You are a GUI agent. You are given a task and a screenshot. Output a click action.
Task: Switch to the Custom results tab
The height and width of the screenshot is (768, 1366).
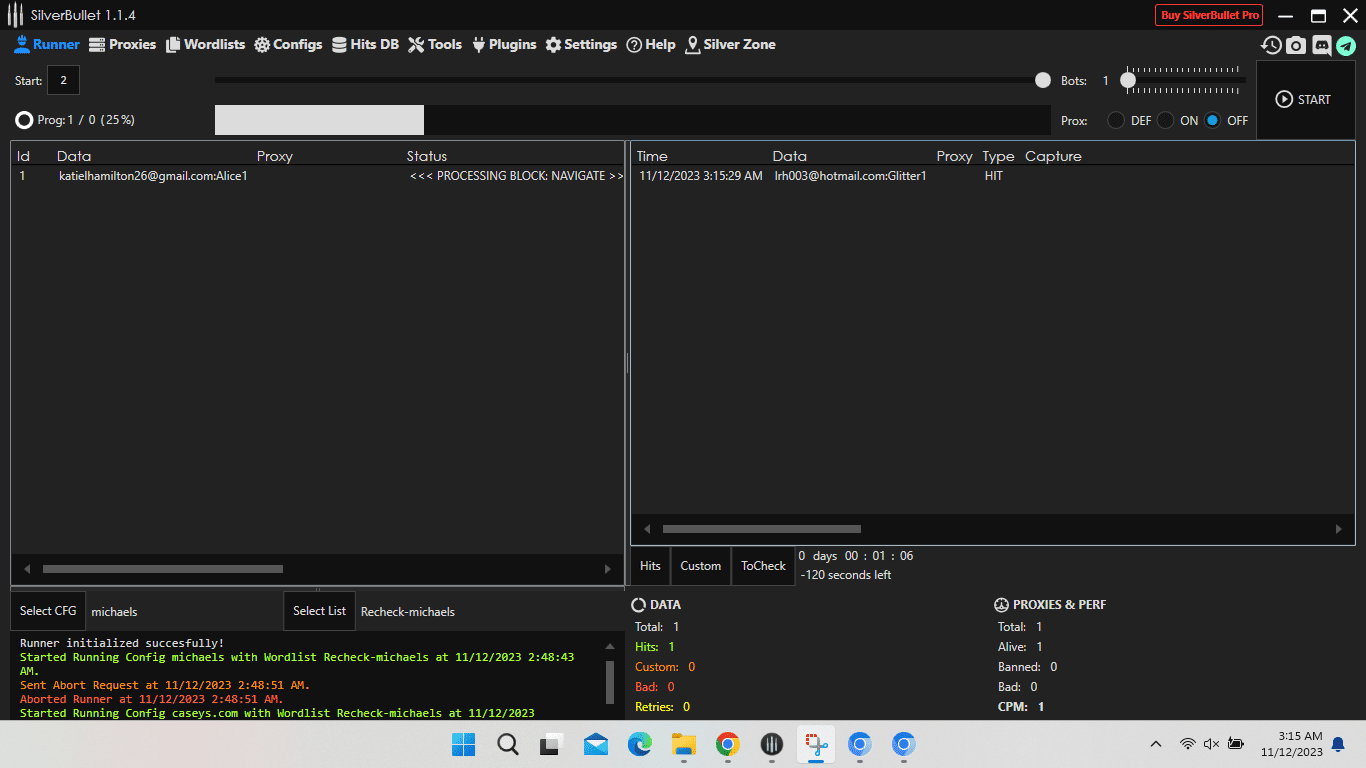point(700,566)
